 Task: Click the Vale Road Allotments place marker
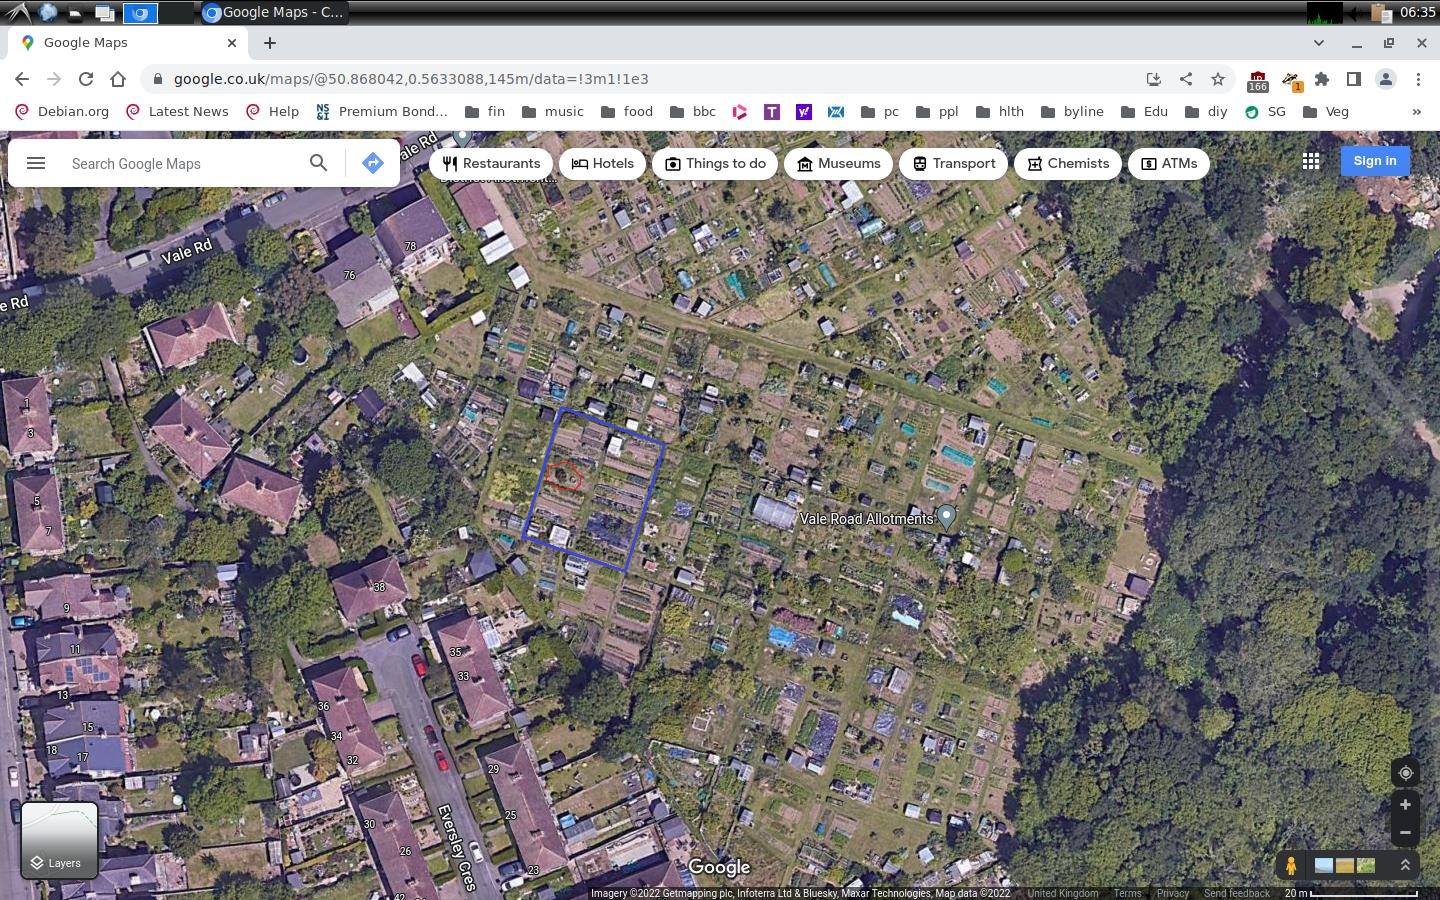(x=946, y=517)
